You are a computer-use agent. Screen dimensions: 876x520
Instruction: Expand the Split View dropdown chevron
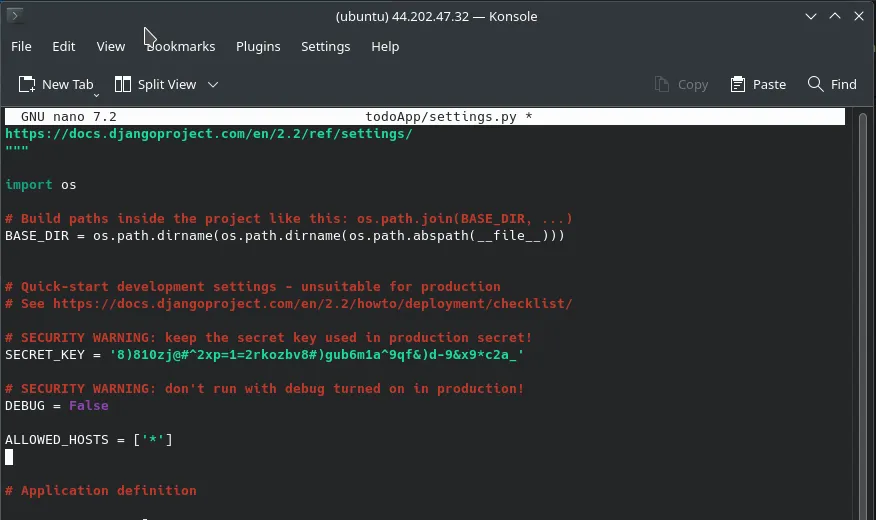(x=213, y=85)
